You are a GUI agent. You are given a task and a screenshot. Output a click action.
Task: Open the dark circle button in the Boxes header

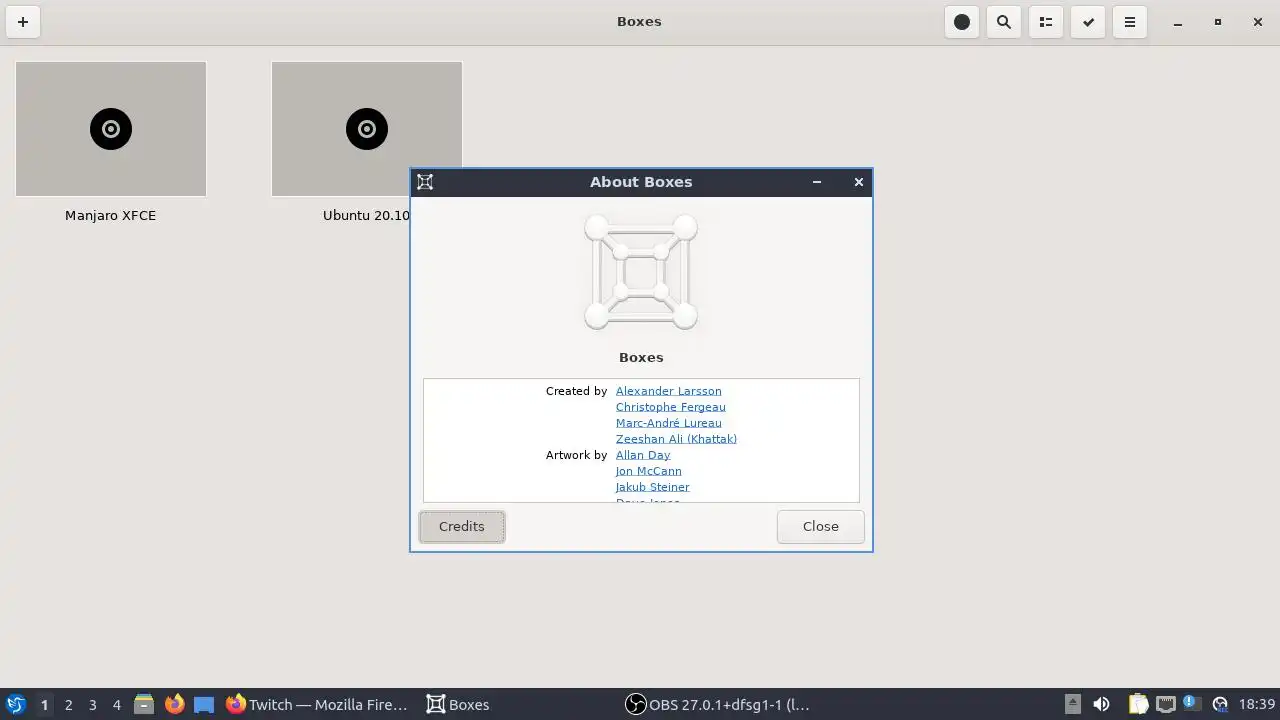[962, 22]
